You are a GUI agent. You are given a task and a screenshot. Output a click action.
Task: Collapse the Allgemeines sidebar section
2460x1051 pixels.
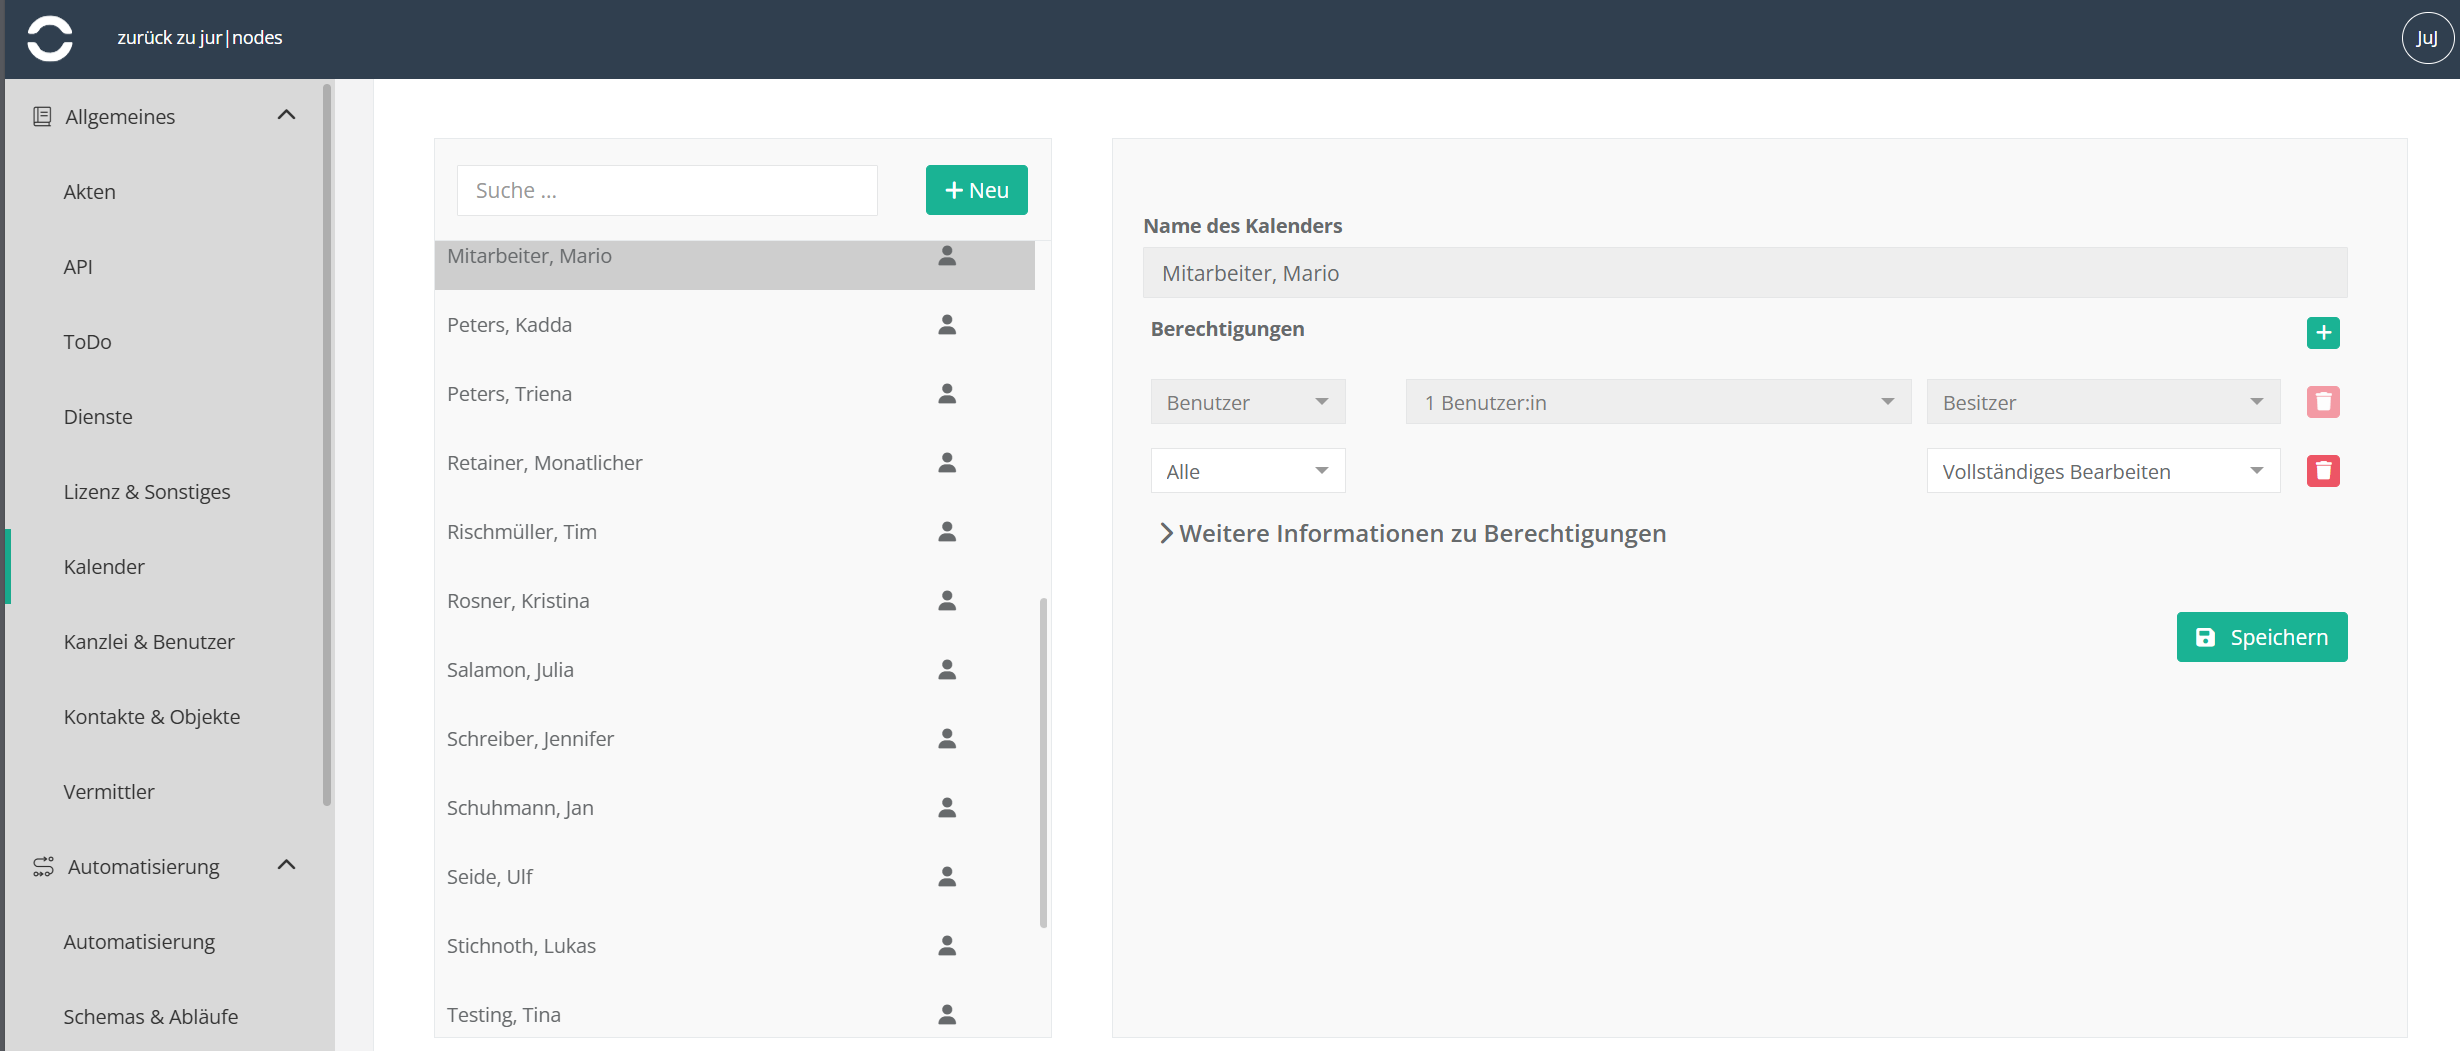tap(286, 116)
